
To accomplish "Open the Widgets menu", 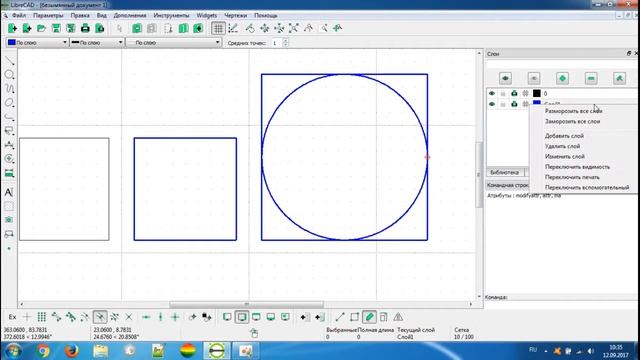I will pos(207,16).
